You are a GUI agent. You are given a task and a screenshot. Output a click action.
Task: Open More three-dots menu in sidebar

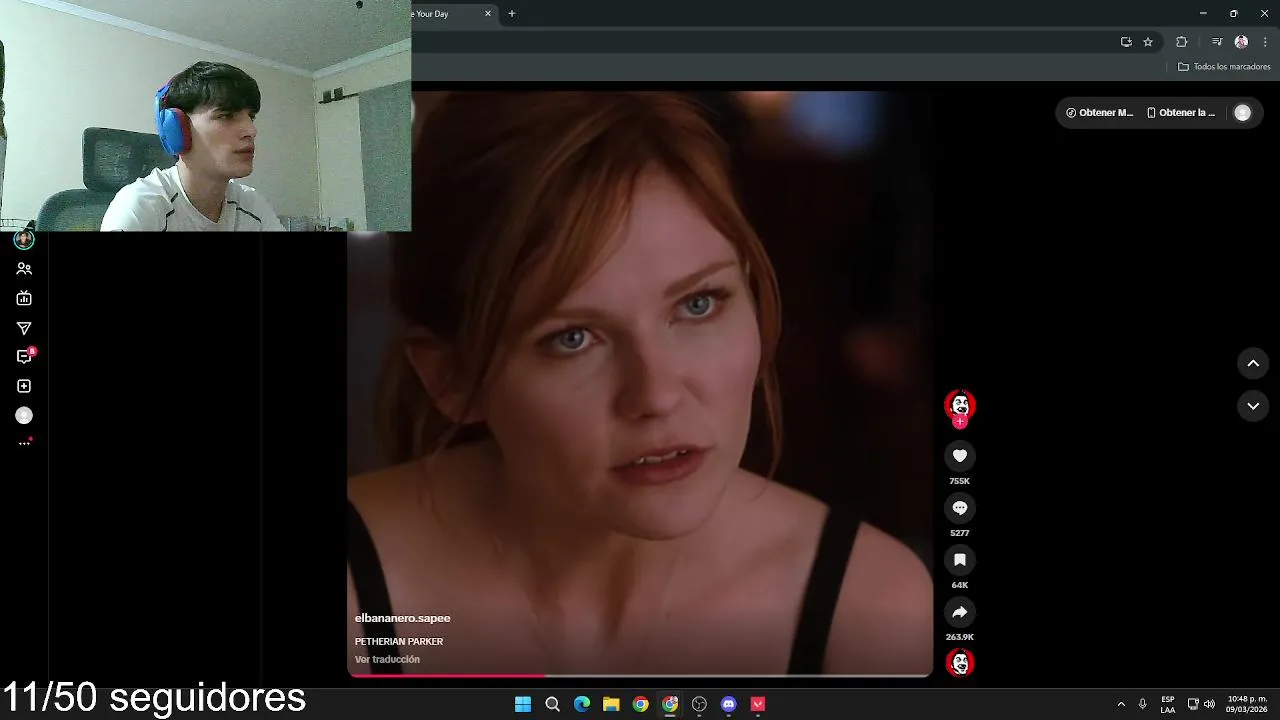pos(24,444)
